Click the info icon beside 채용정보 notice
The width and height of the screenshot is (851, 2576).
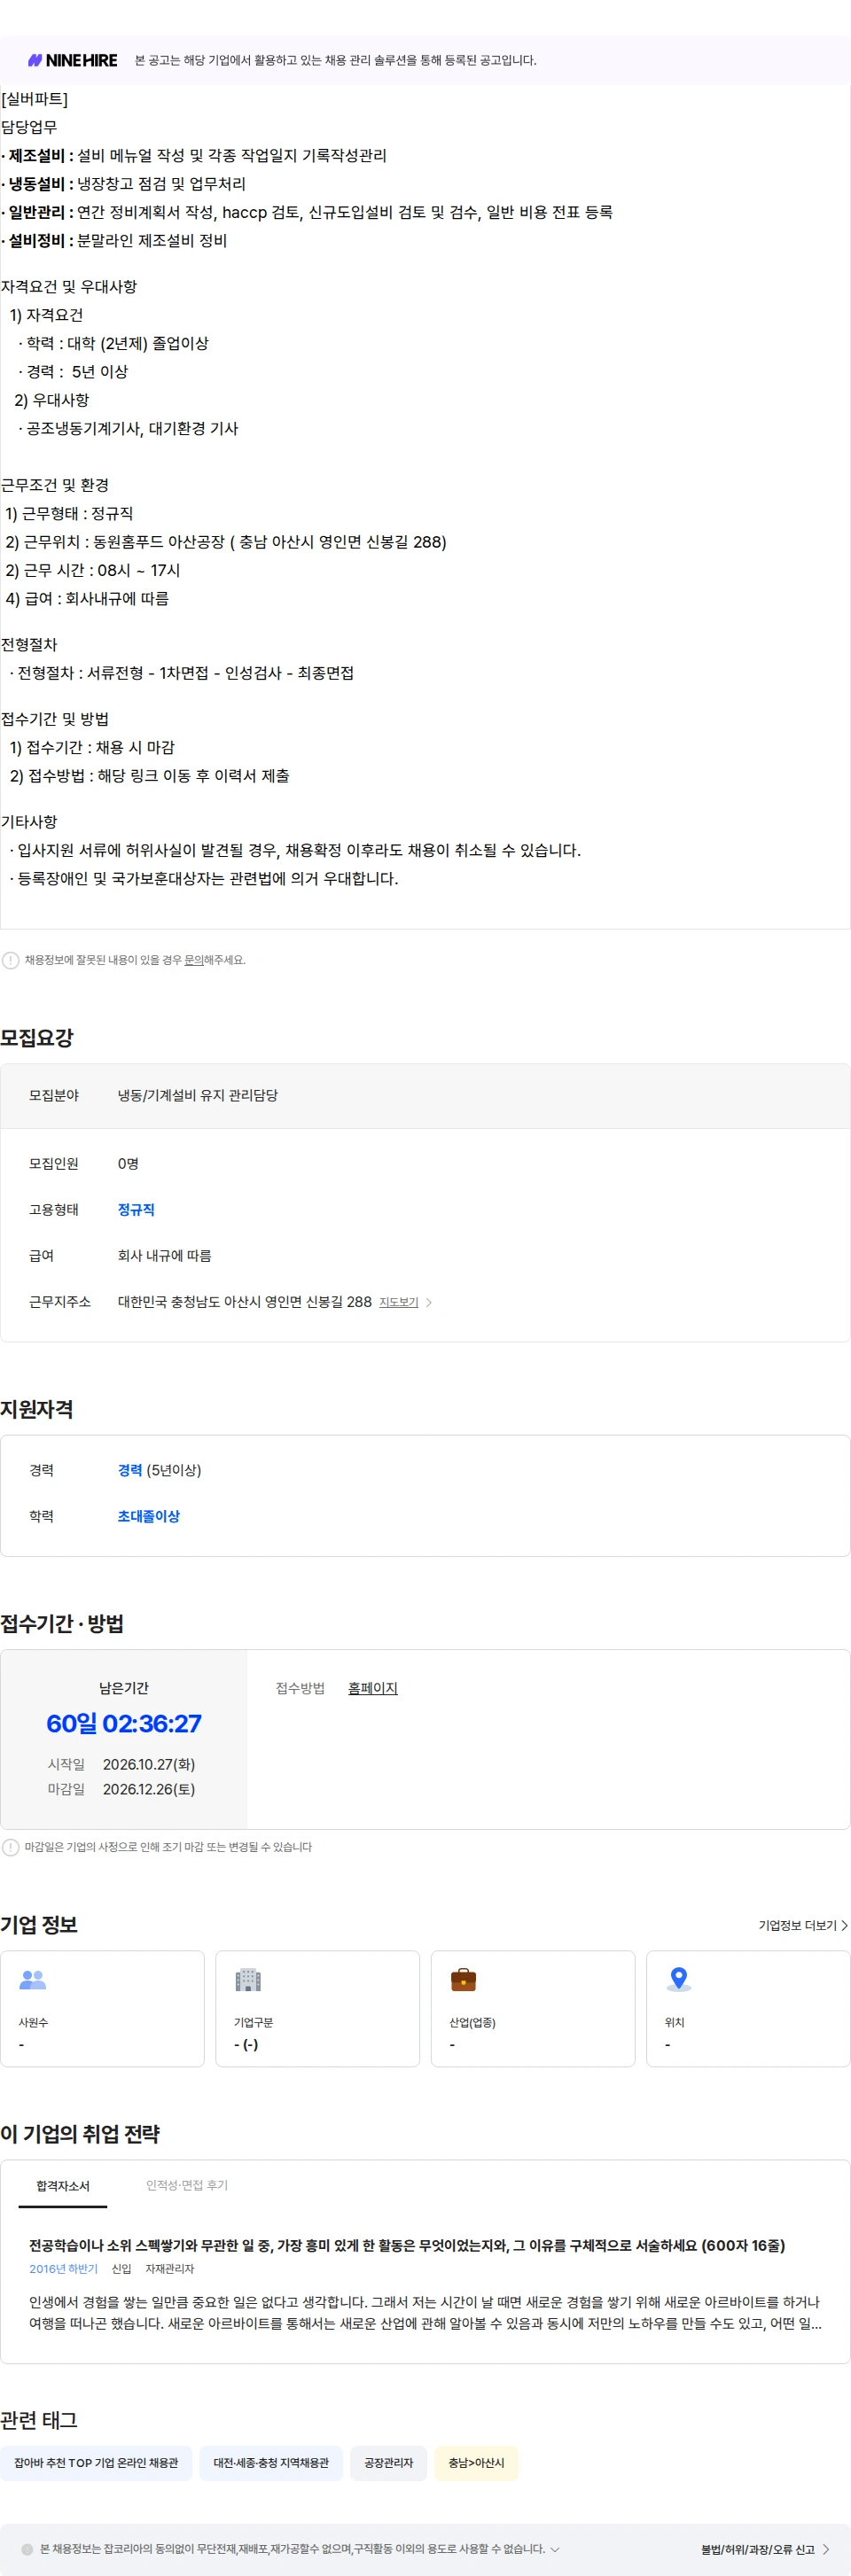(10, 960)
